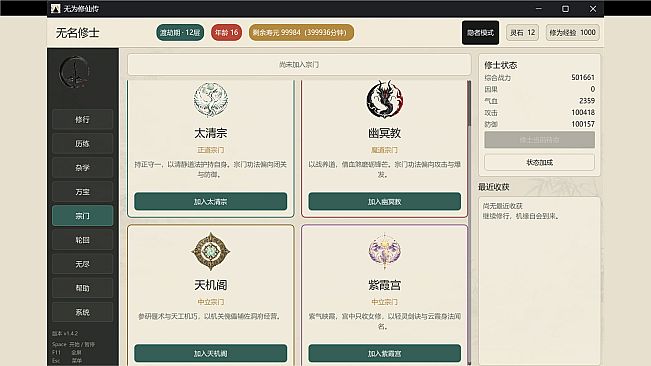The width and height of the screenshot is (651, 366).
Task: Open the 无尽 (Endless) menu
Action: (x=83, y=264)
